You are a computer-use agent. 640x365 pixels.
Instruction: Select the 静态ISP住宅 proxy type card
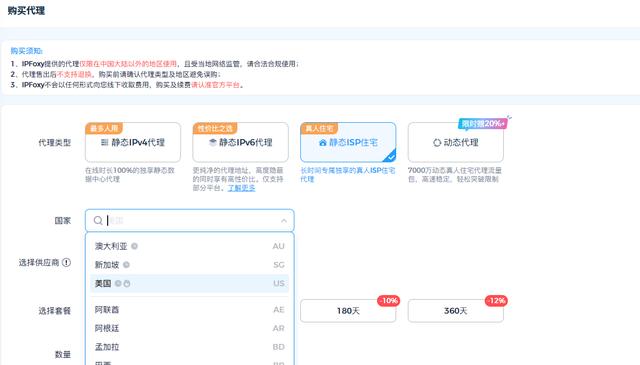click(348, 142)
